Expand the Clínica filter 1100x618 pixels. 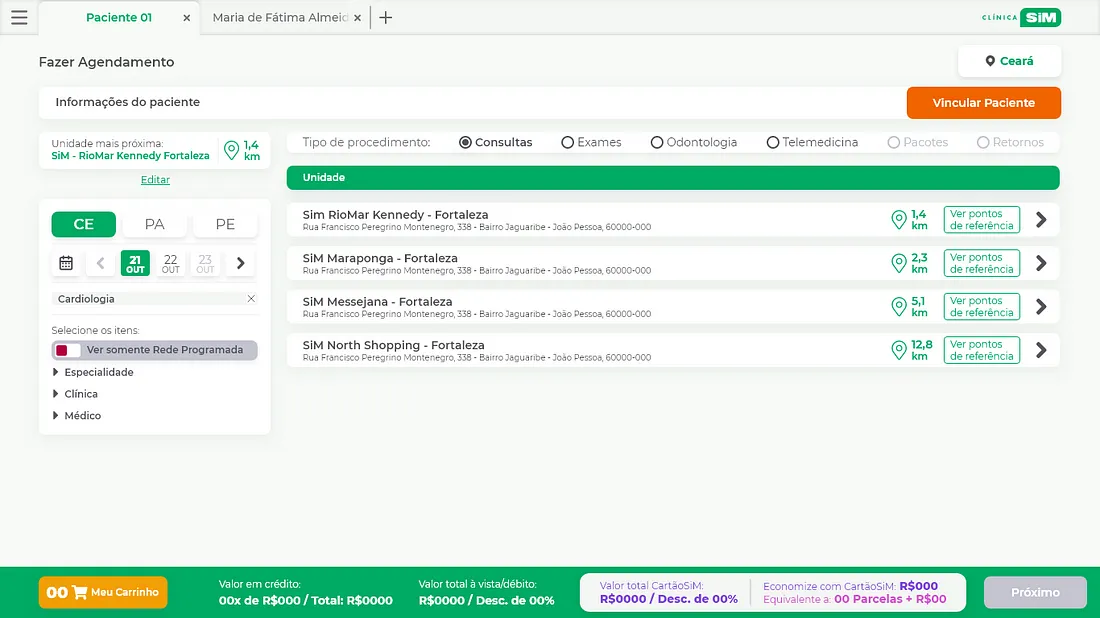pos(56,394)
